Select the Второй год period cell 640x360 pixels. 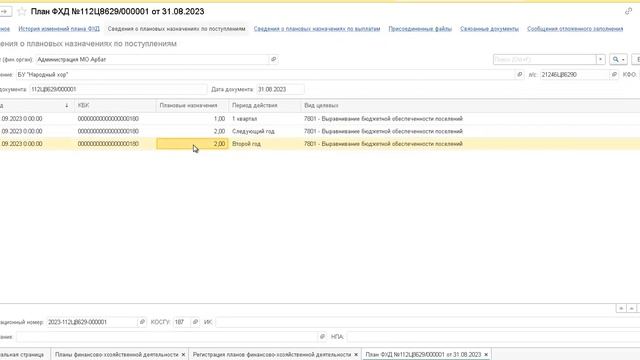[264, 144]
